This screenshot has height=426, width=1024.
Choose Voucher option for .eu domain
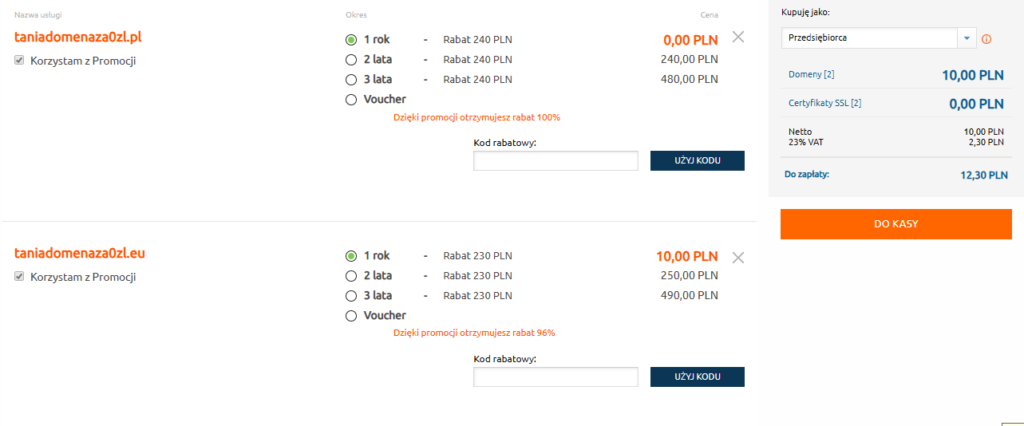[351, 316]
